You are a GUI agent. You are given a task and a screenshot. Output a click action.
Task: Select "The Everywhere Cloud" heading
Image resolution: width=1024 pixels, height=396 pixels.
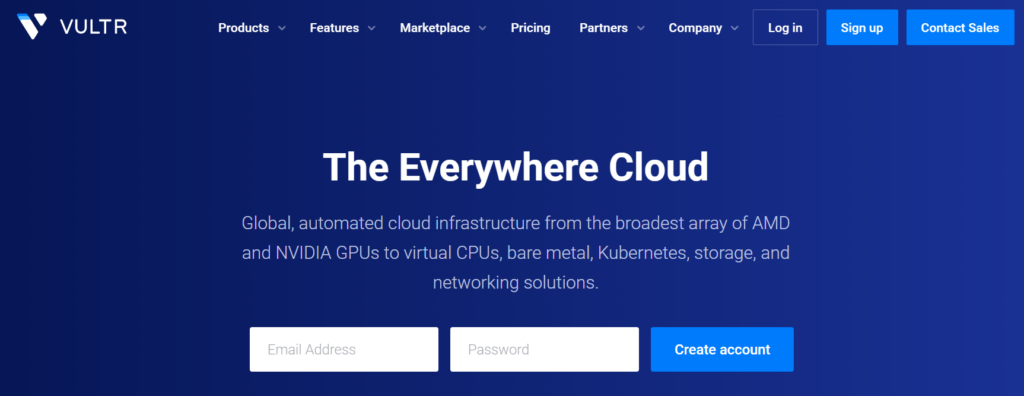(x=515, y=167)
